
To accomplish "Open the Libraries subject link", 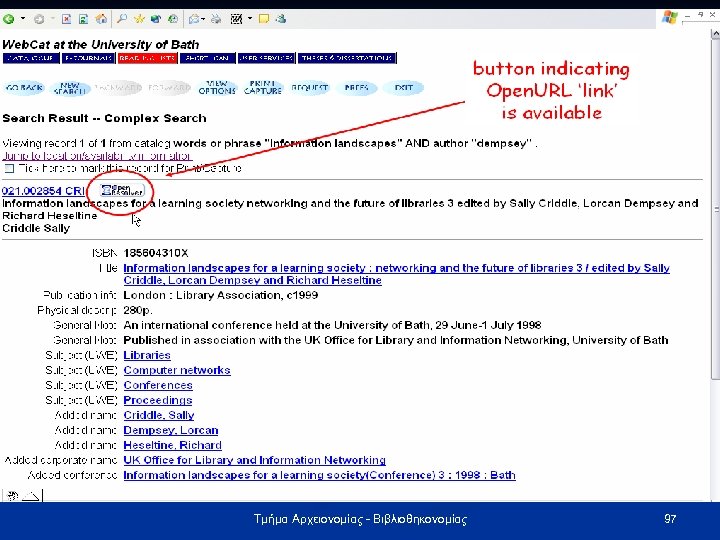I will [147, 355].
